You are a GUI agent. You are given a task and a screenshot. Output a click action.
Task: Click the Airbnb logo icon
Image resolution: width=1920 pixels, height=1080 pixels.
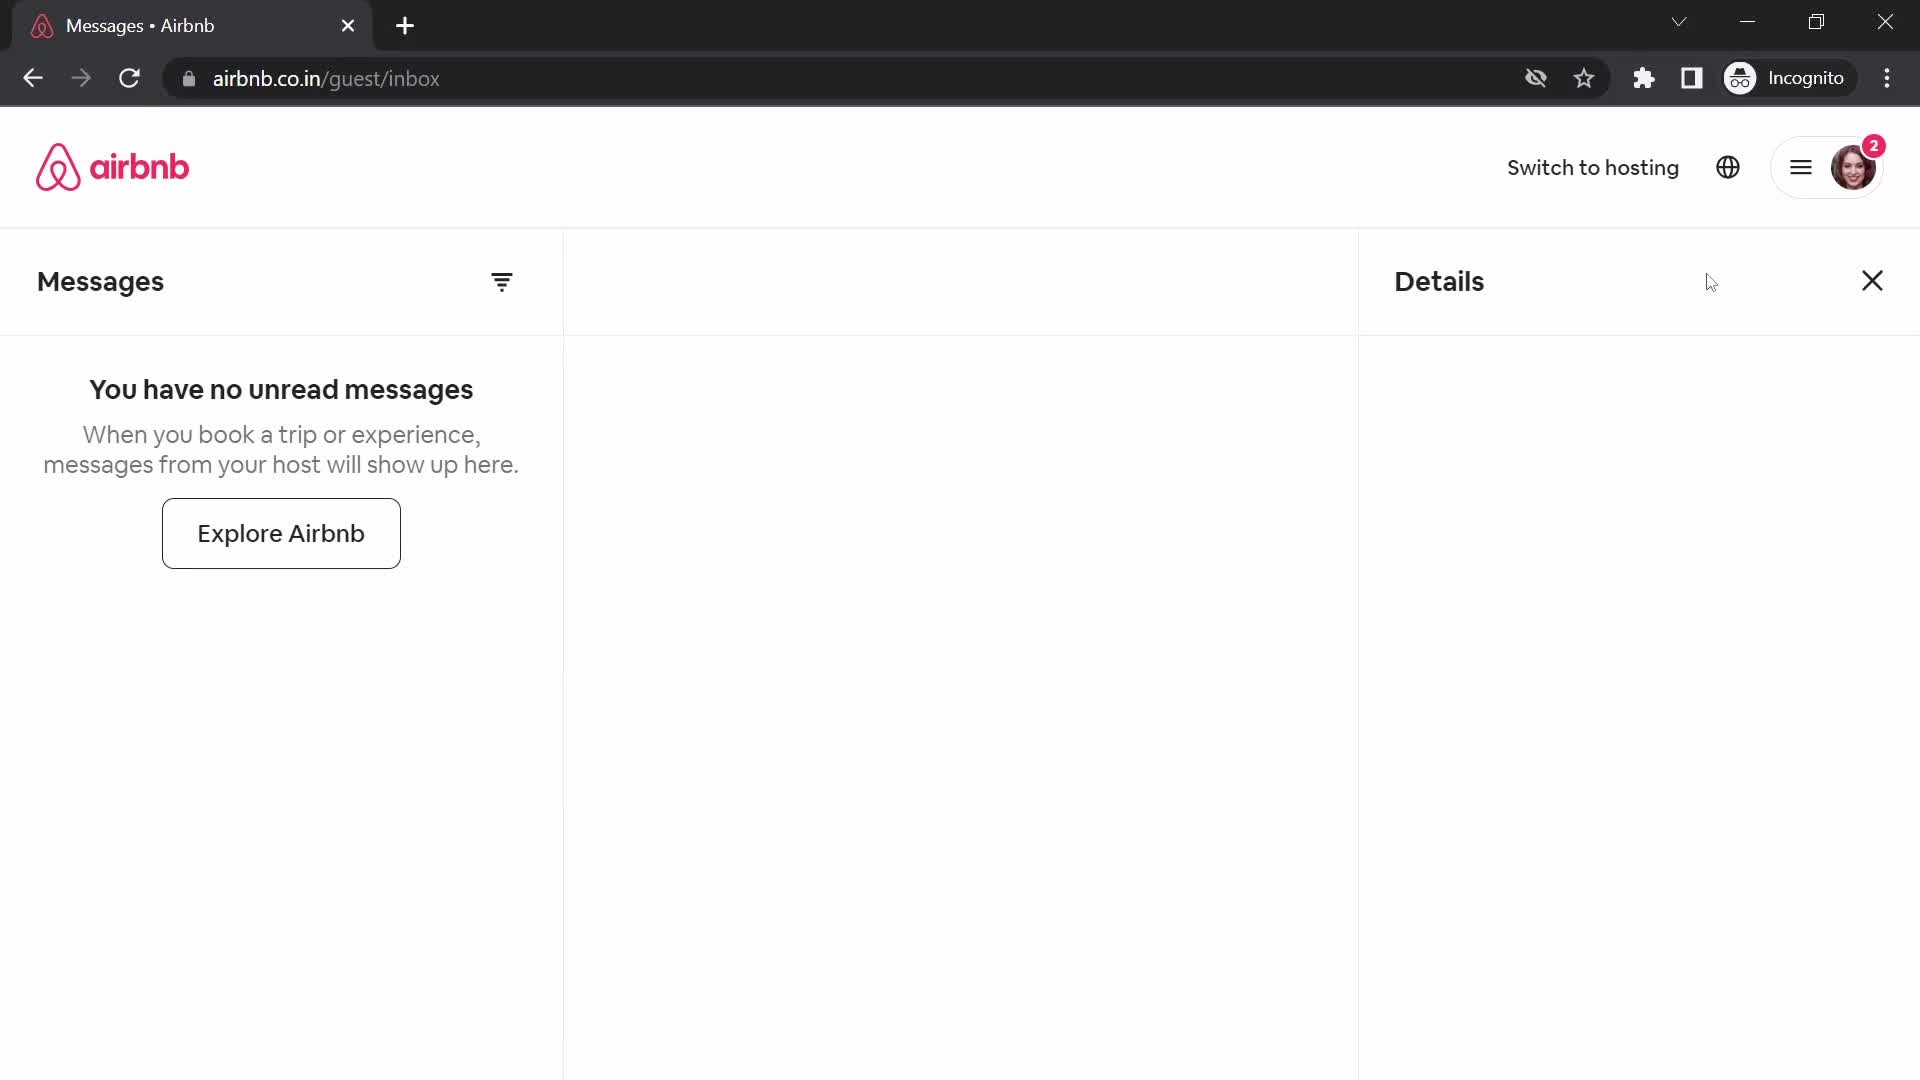pos(57,166)
